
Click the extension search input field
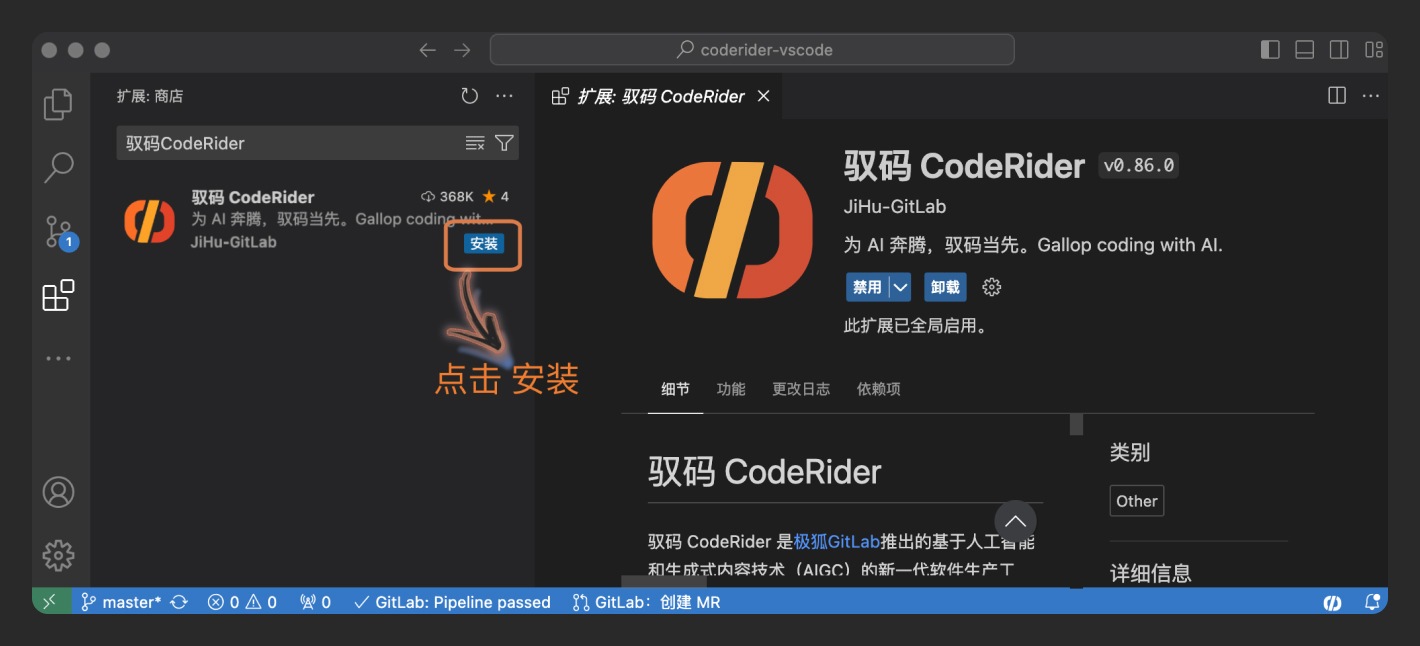pyautogui.click(x=290, y=143)
